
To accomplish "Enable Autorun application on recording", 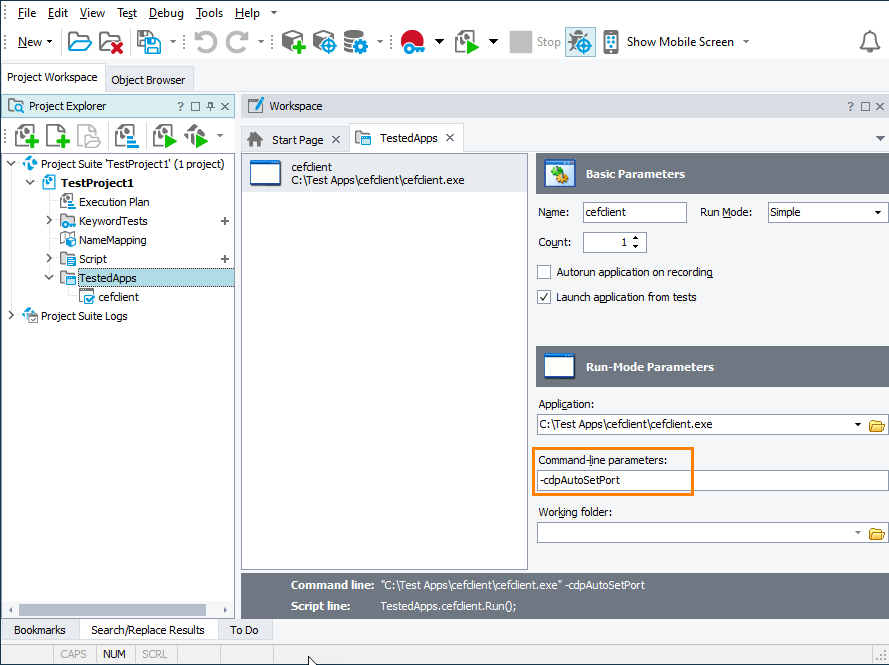I will (544, 272).
